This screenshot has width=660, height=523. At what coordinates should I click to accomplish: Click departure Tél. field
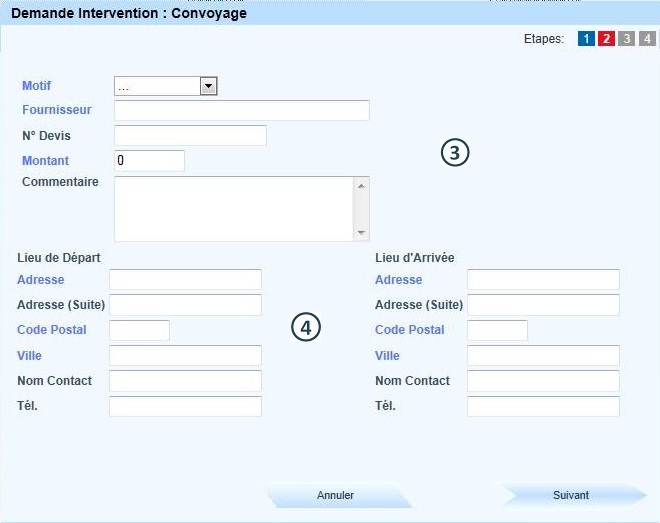[185, 406]
